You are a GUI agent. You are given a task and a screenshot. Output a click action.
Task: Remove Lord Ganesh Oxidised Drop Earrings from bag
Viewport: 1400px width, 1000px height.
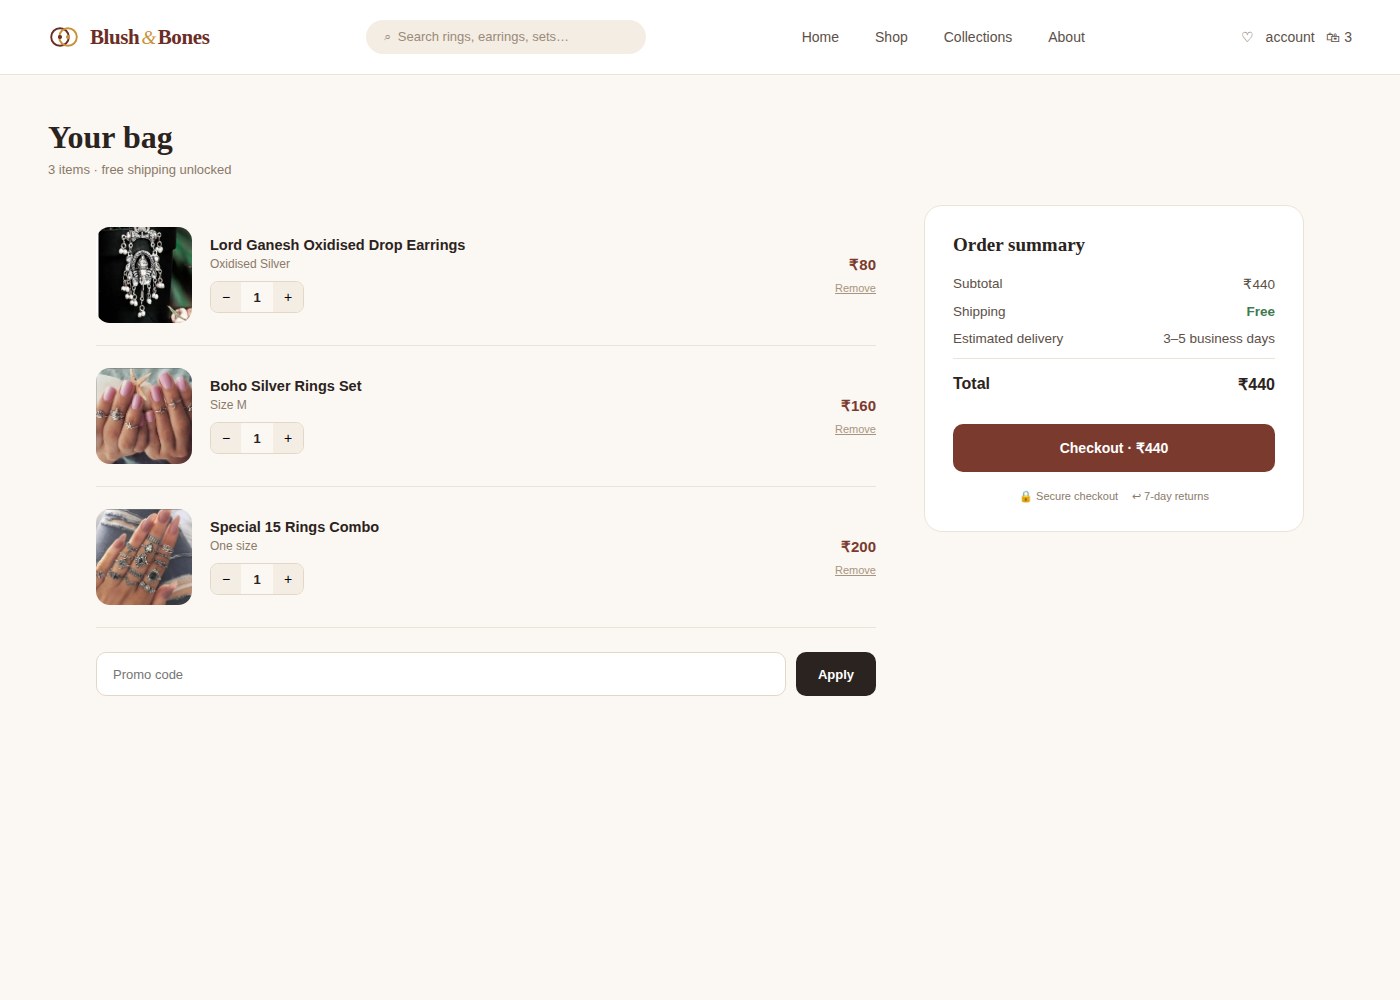pos(855,288)
